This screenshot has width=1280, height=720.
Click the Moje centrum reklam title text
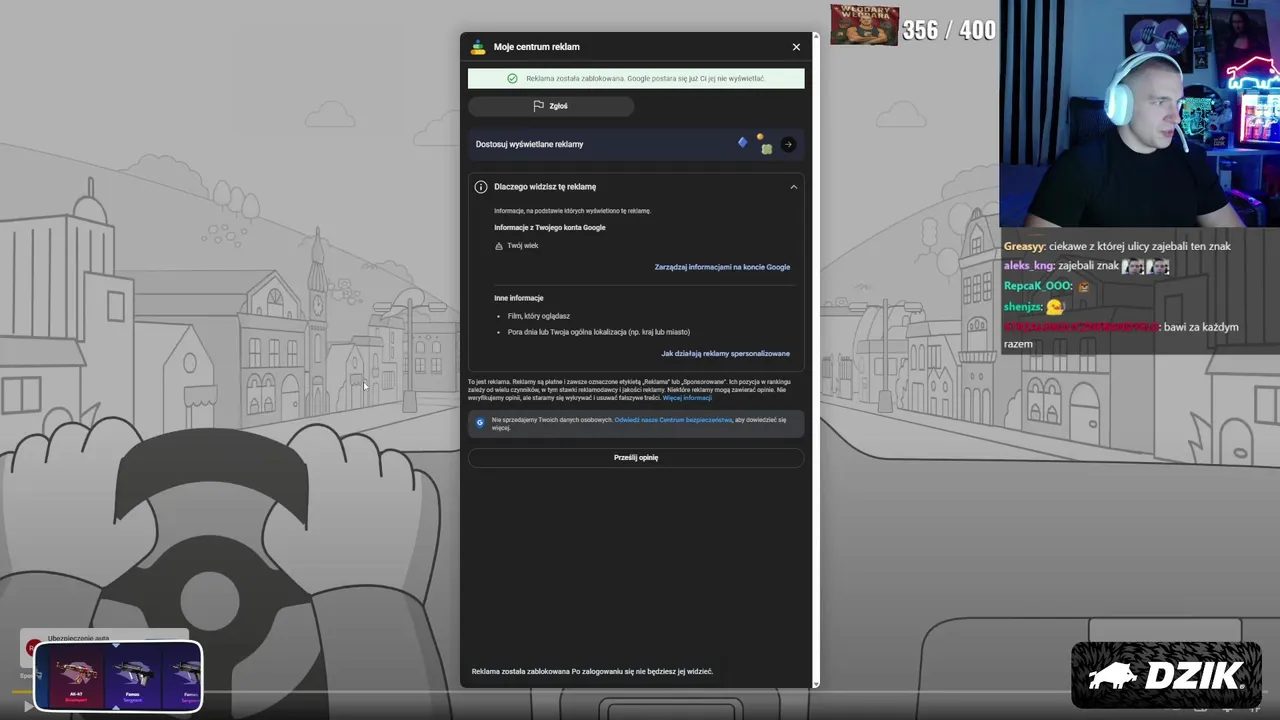point(537,47)
